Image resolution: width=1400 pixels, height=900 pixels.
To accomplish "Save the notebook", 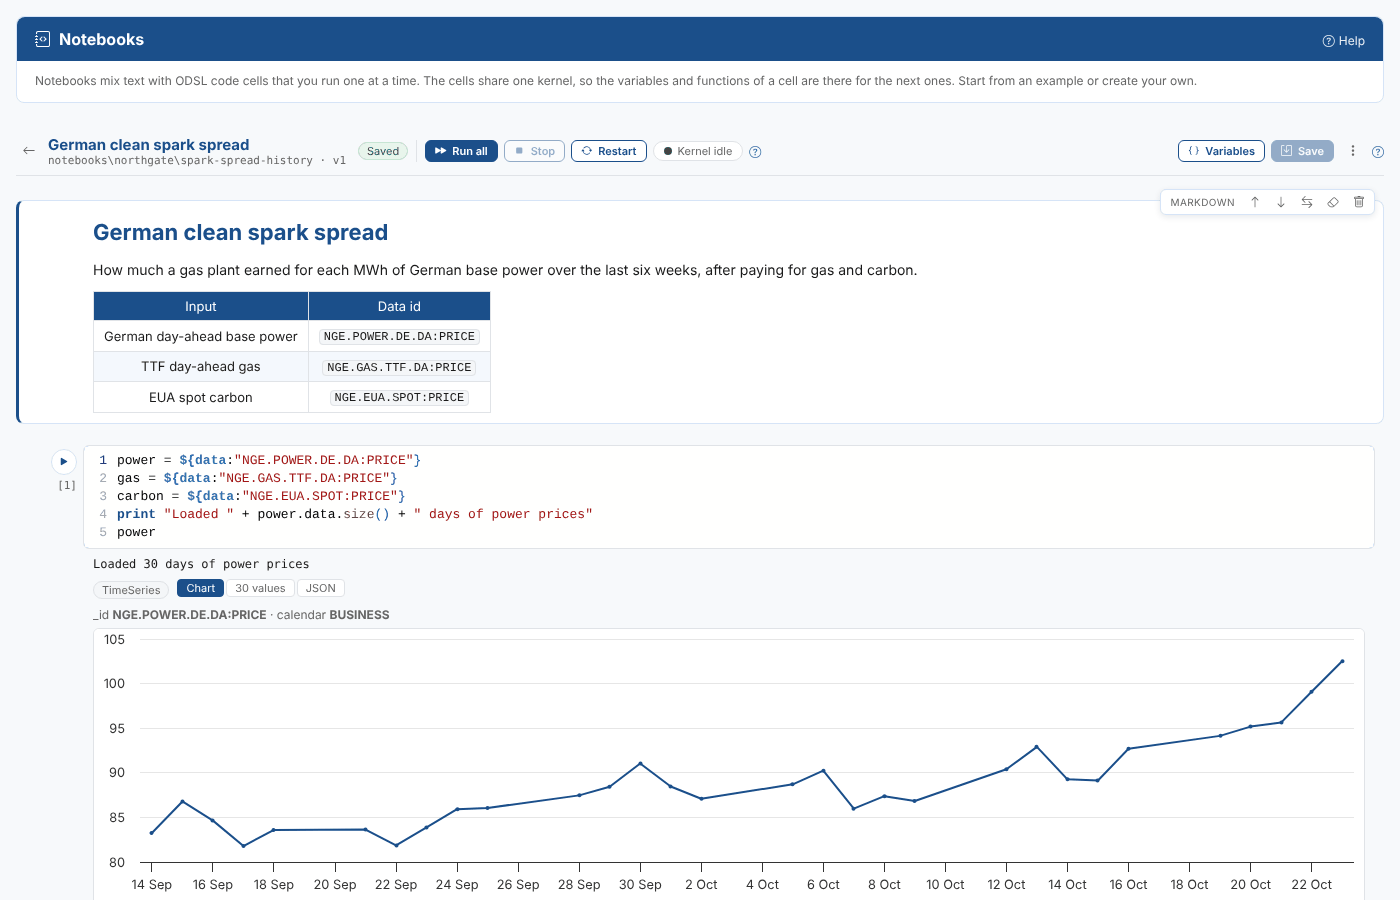I will click(x=1302, y=151).
